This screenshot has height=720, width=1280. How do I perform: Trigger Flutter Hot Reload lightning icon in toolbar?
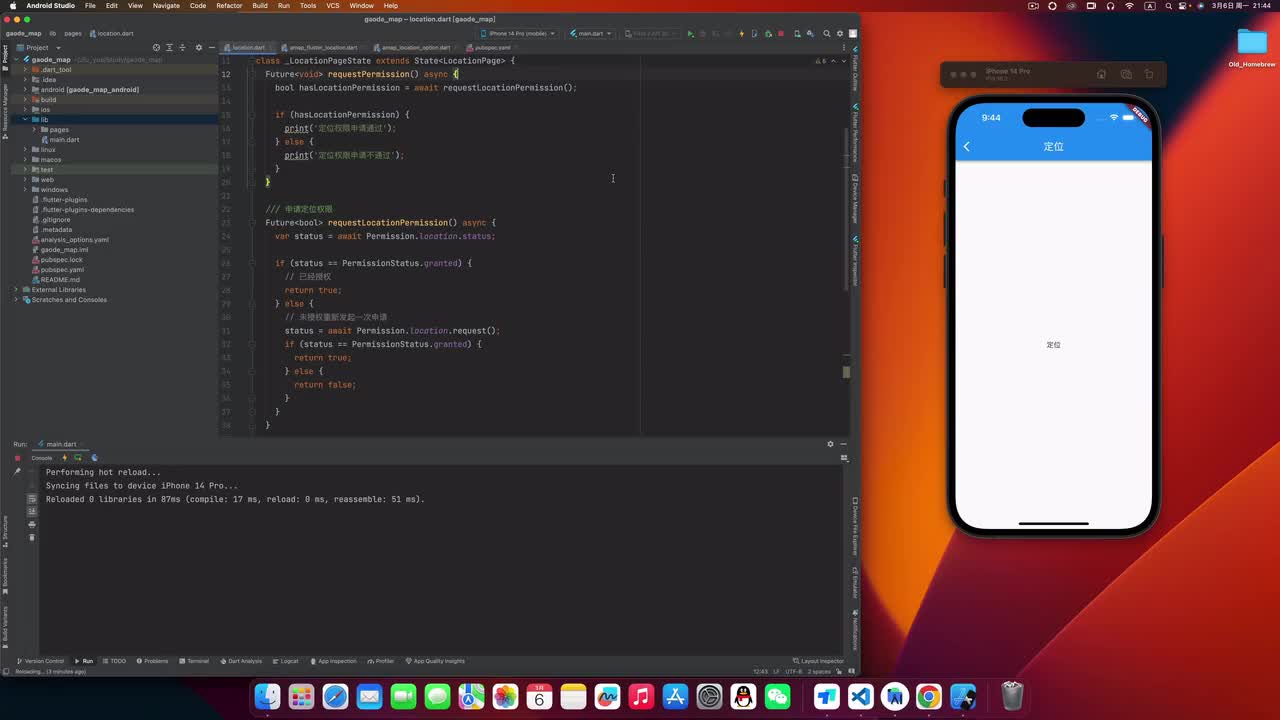pos(742,34)
